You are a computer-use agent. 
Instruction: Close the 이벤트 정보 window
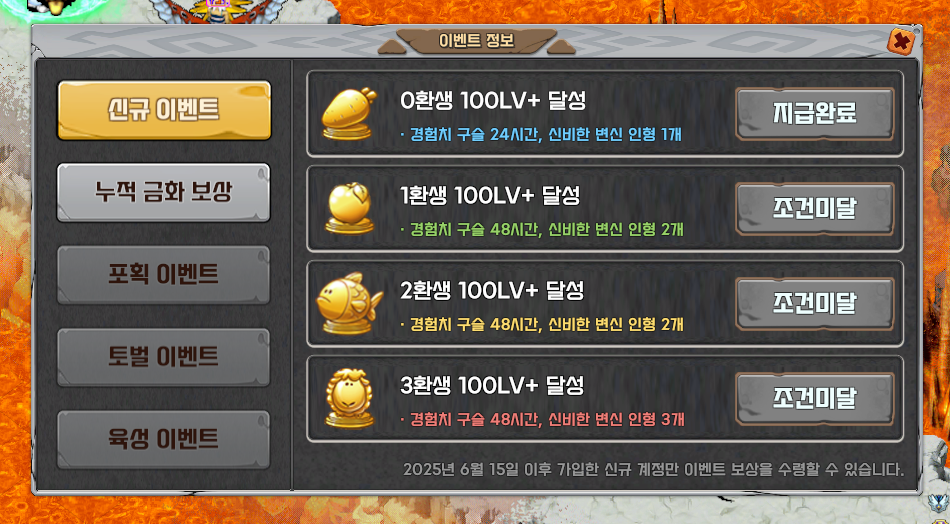pos(902,42)
